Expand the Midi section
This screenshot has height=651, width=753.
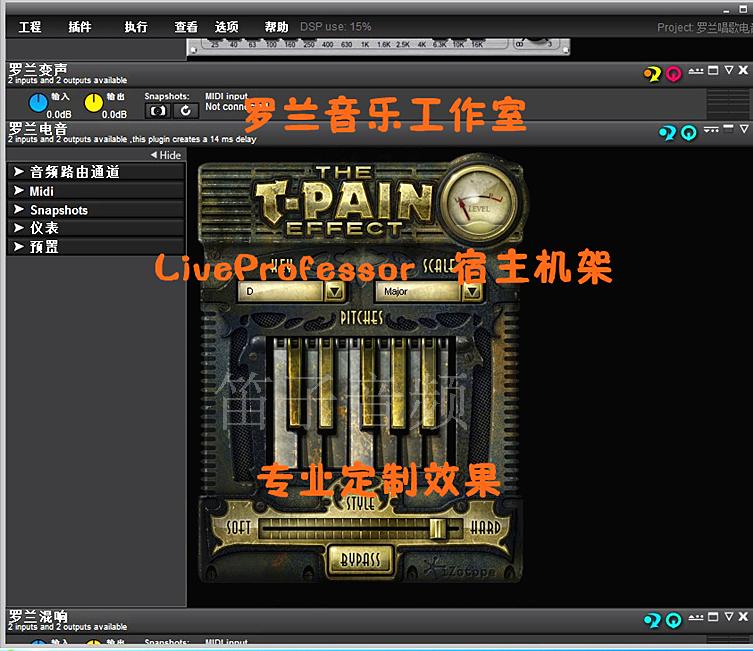96,191
